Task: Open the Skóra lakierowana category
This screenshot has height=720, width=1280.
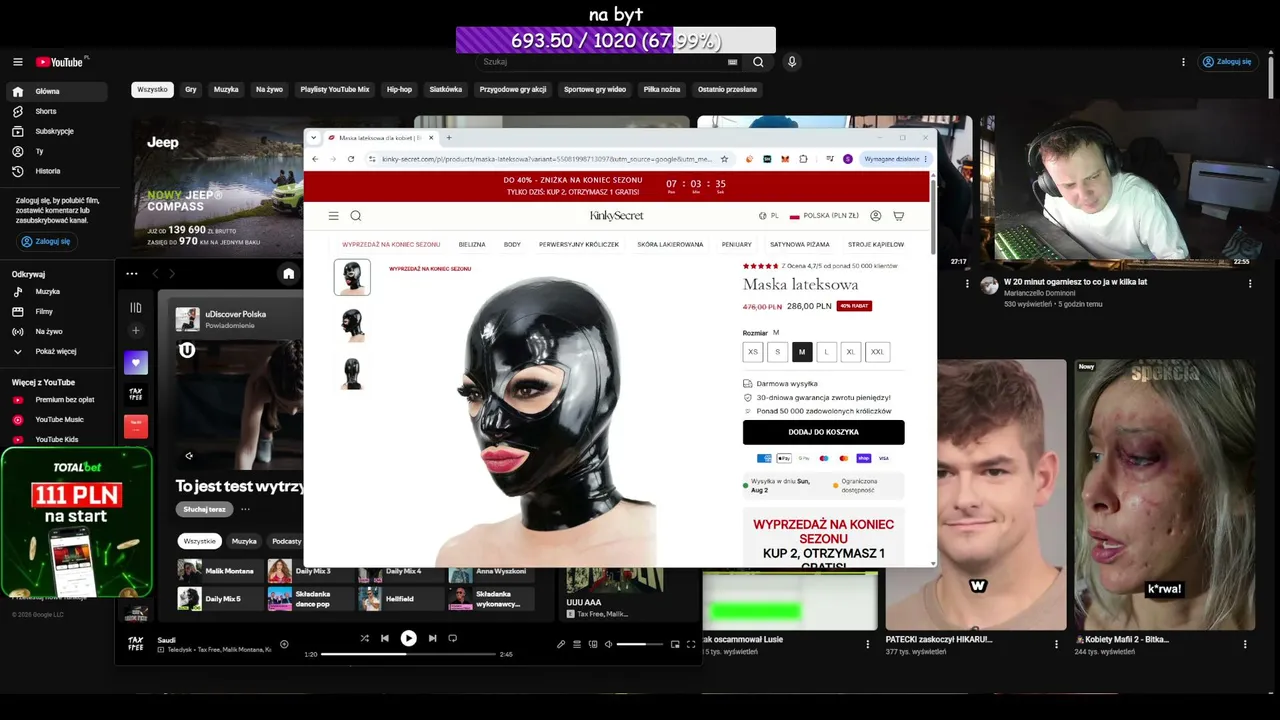Action: 670,245
